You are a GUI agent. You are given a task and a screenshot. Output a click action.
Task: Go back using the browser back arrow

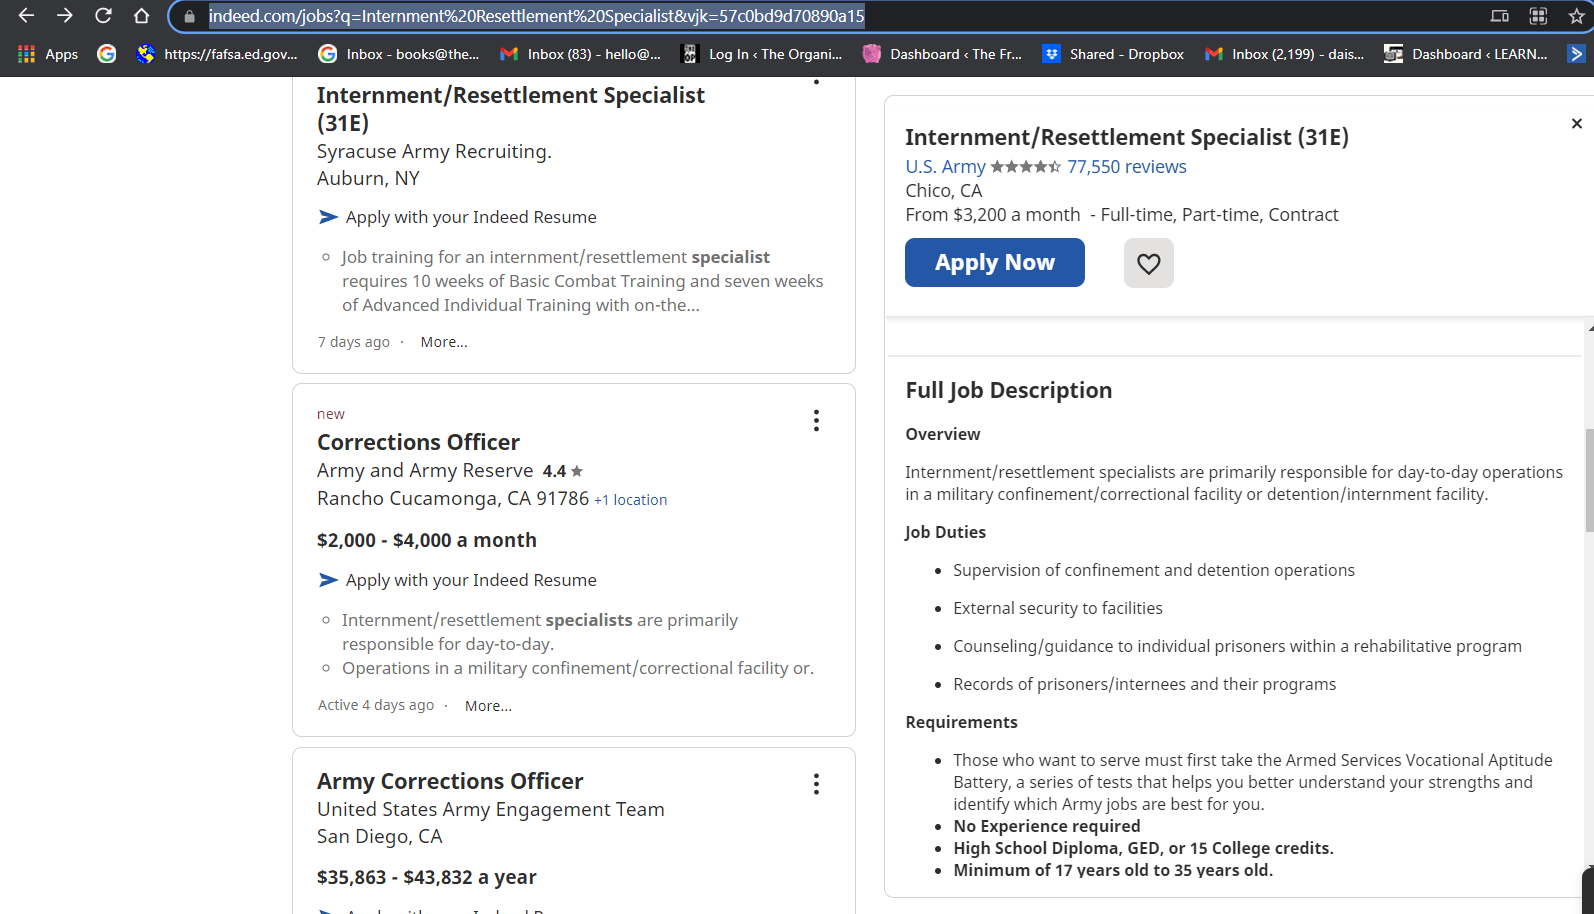pos(27,16)
